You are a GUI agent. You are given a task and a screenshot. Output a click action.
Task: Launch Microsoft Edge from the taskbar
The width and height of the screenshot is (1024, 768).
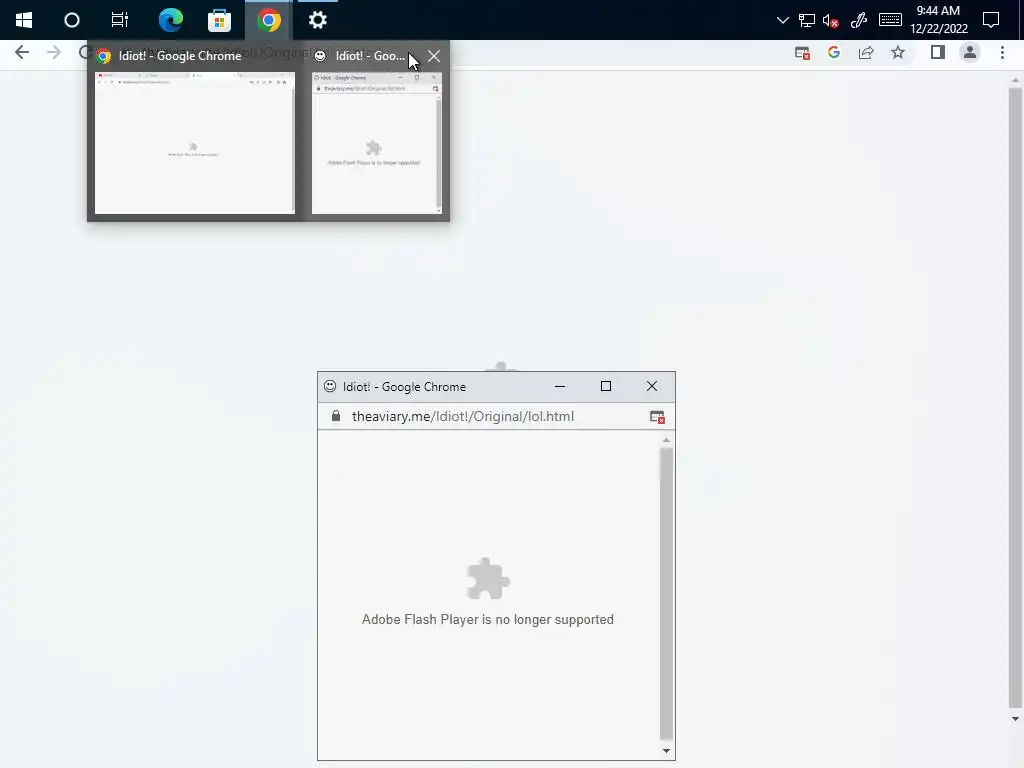pos(170,20)
